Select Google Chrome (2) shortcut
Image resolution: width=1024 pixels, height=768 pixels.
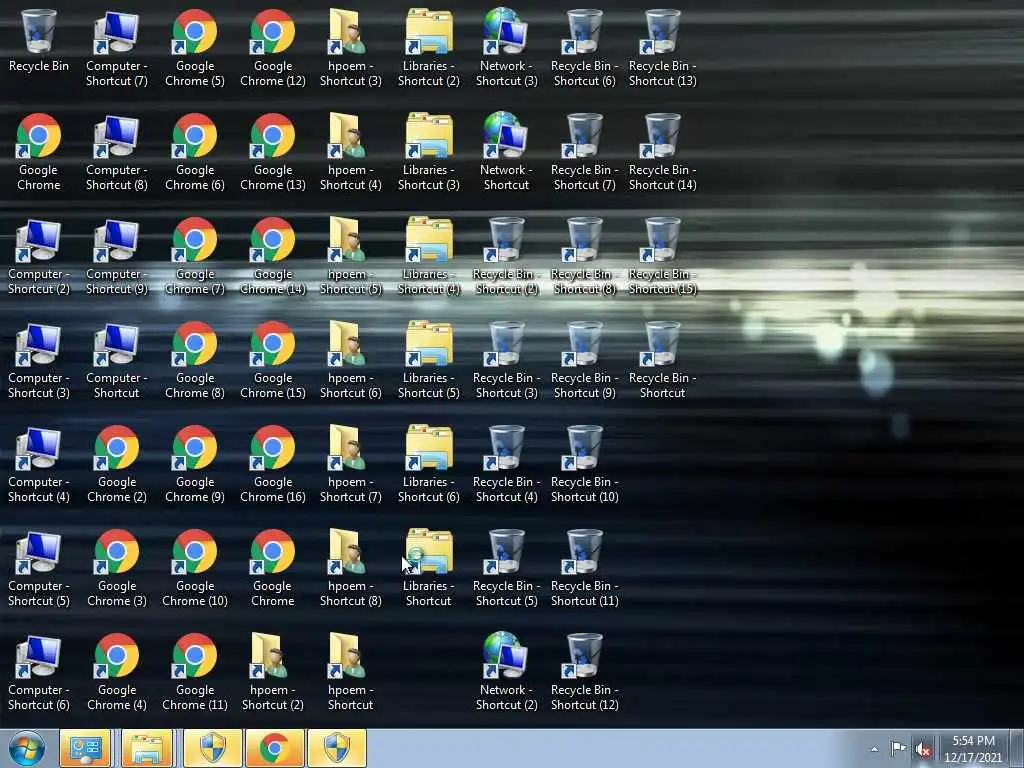click(116, 464)
